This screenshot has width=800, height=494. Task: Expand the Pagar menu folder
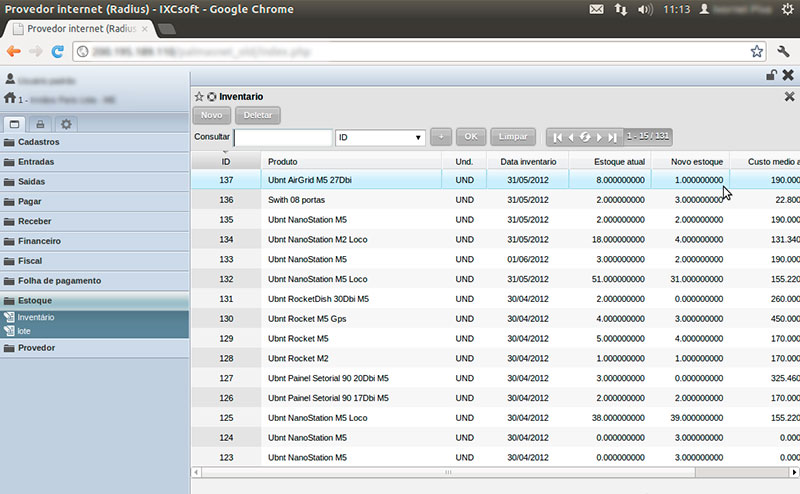(94, 202)
